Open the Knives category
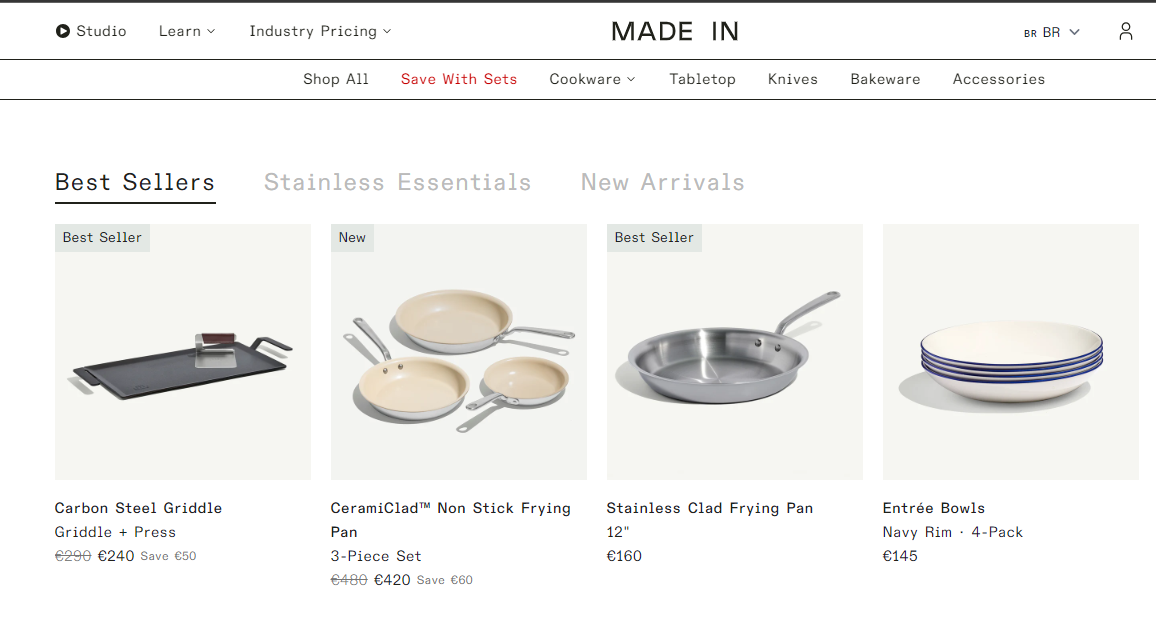The width and height of the screenshot is (1156, 631). 792,79
